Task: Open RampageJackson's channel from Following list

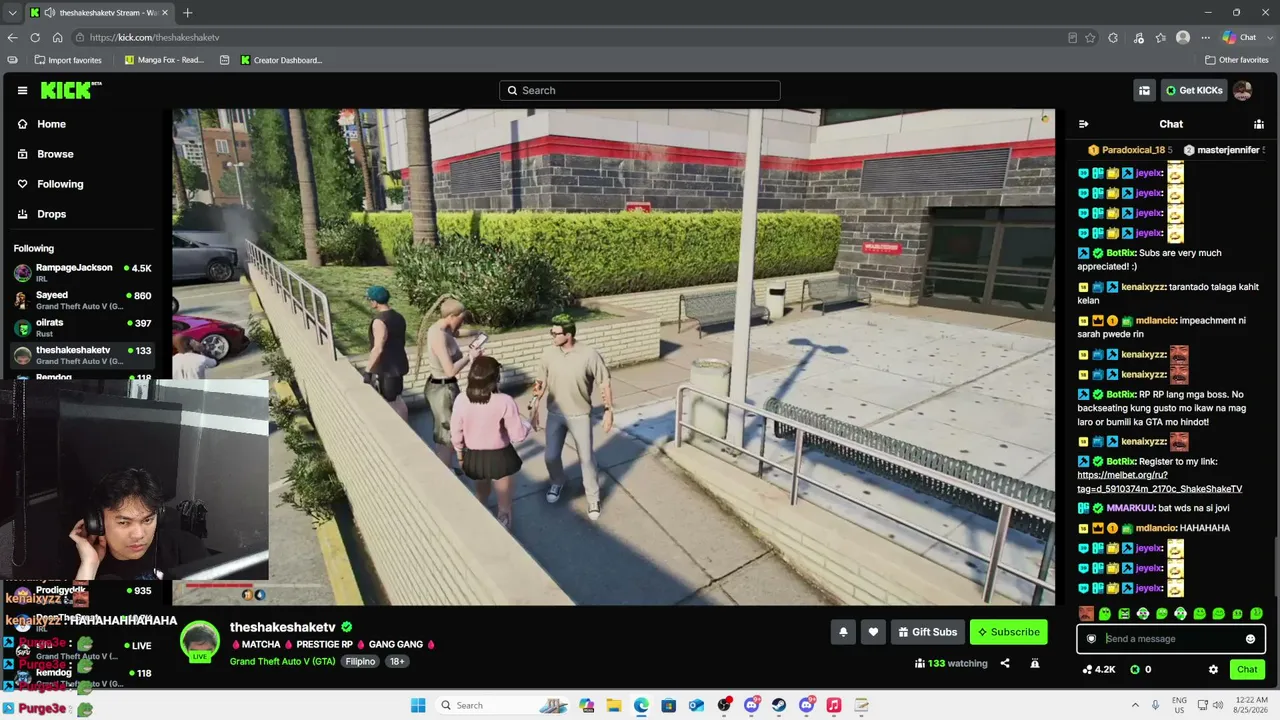Action: (x=82, y=273)
